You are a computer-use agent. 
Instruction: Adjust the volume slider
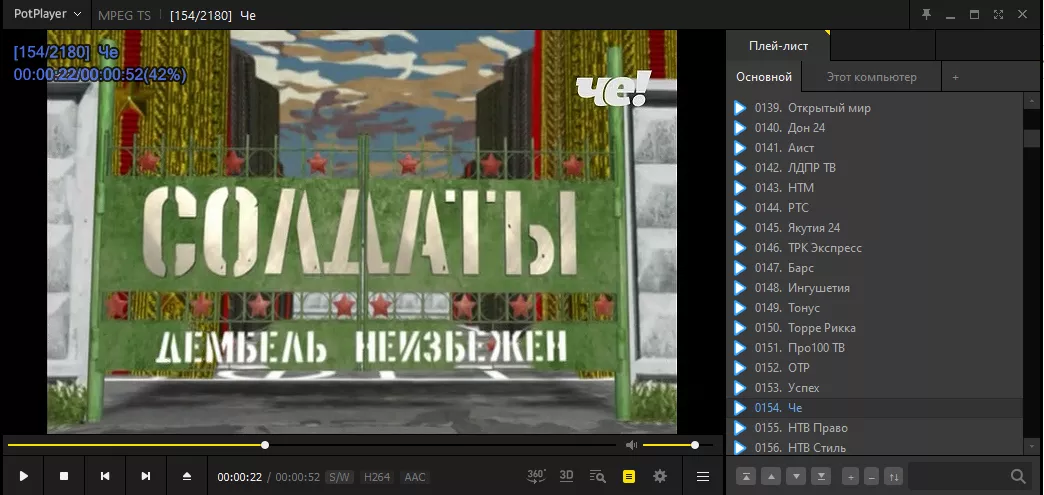pos(676,445)
